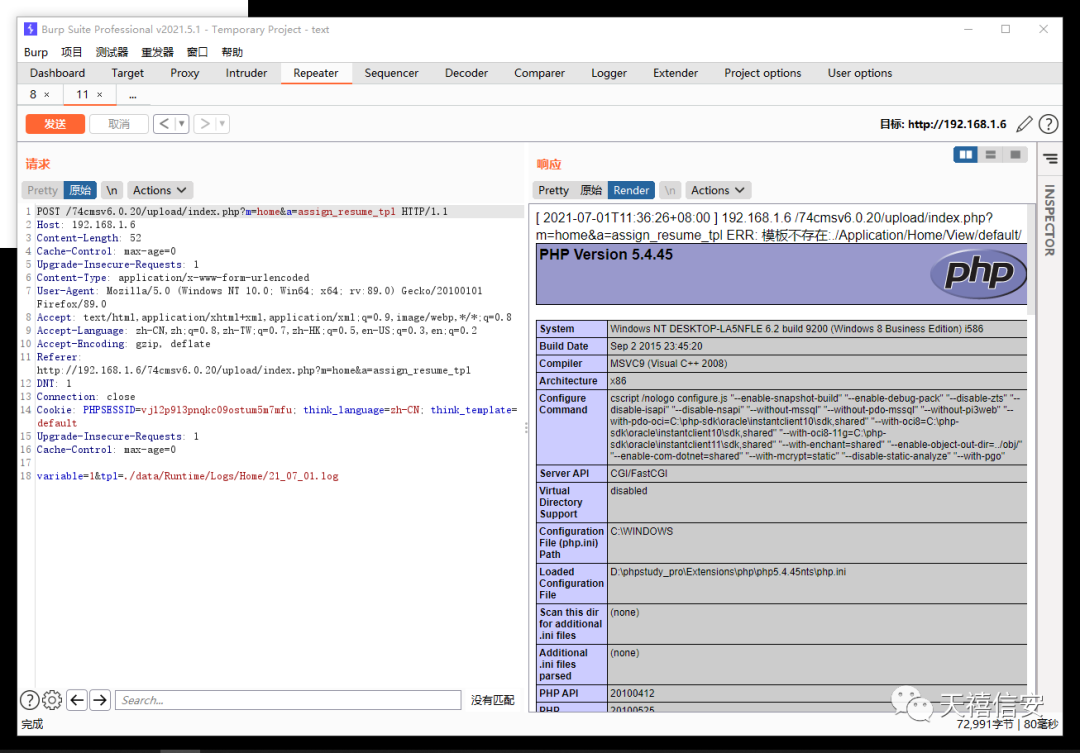Screen dimensions: 1080x753
Task: Click the 发送 send button
Action: click(55, 124)
